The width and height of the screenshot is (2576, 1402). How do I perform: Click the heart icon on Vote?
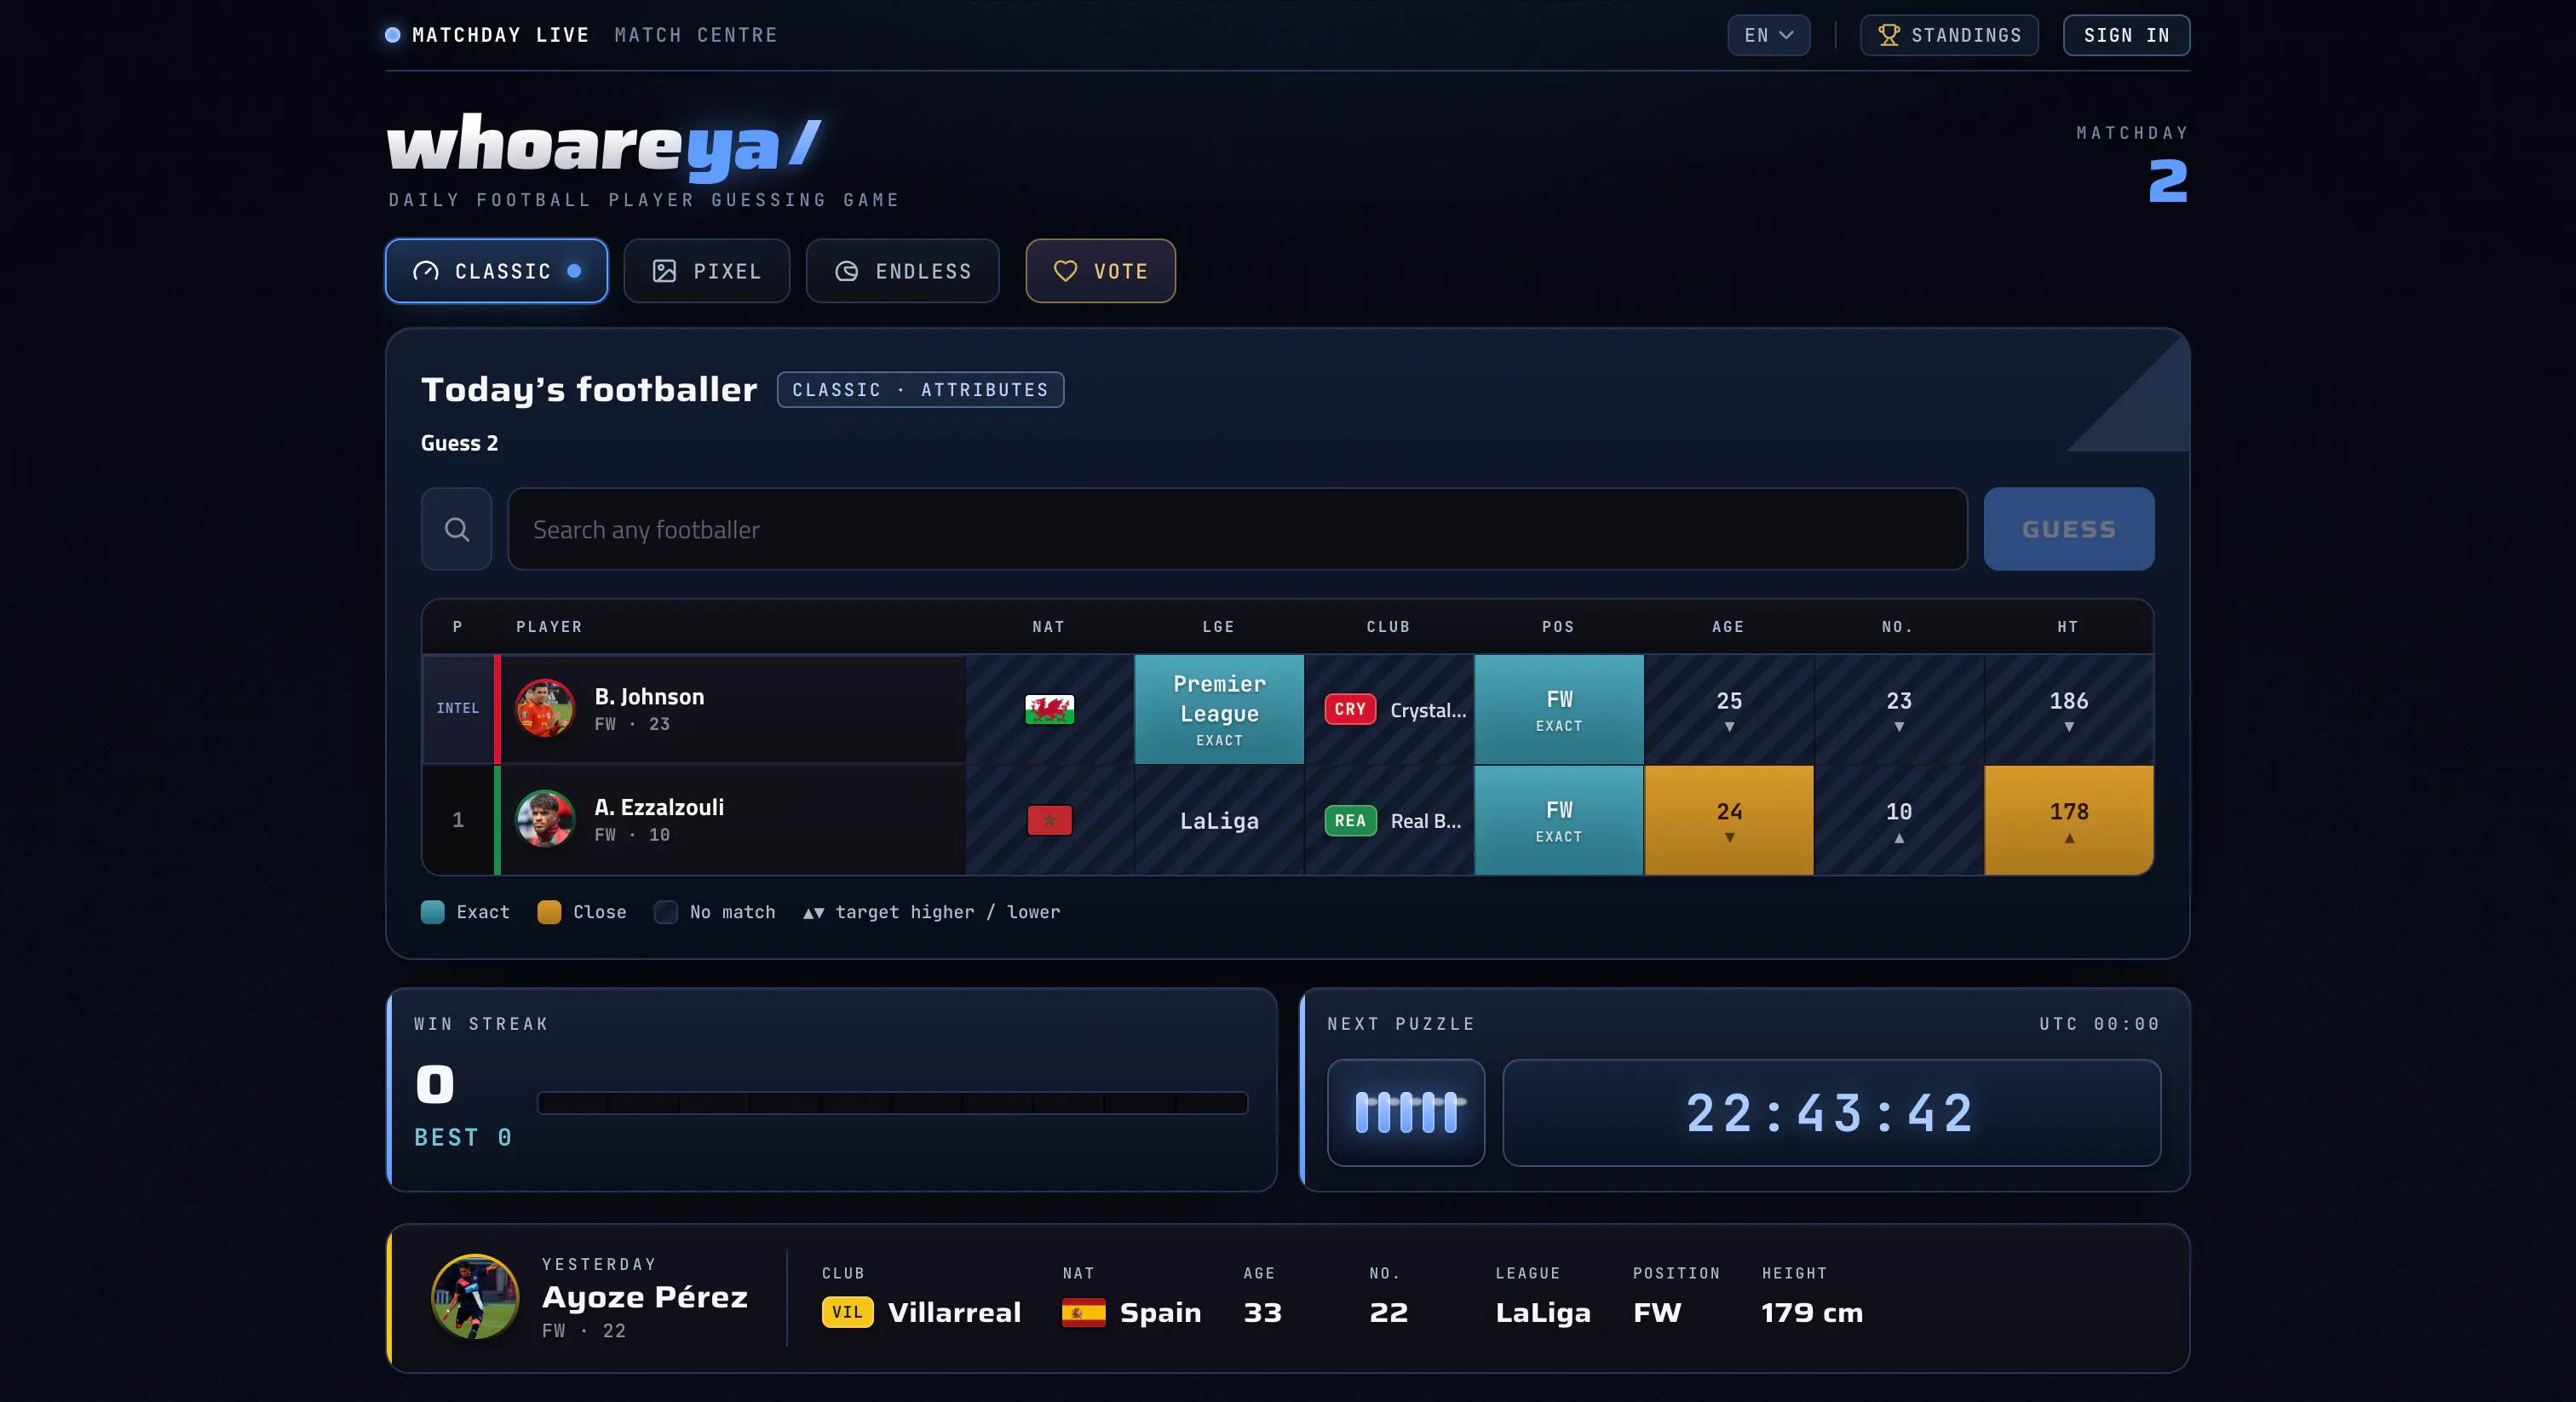(x=1065, y=271)
